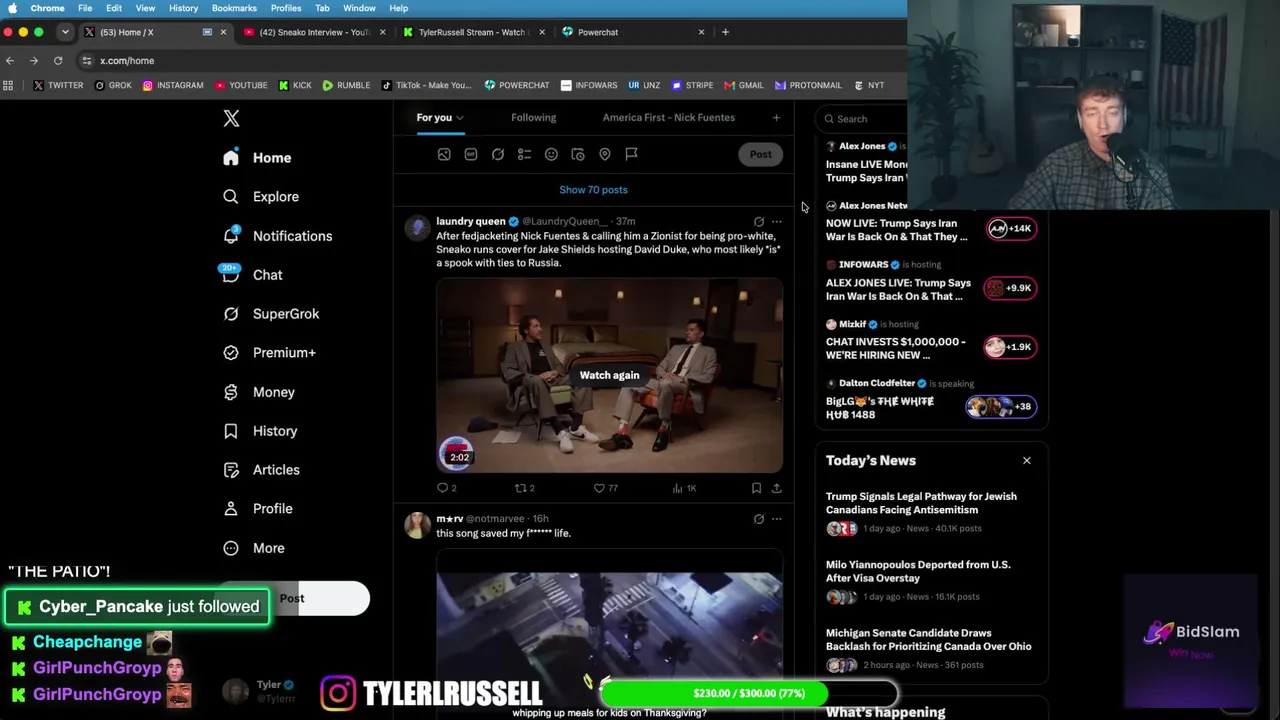Go to Profile in the sidebar
The width and height of the screenshot is (1280, 720).
[x=258, y=509]
